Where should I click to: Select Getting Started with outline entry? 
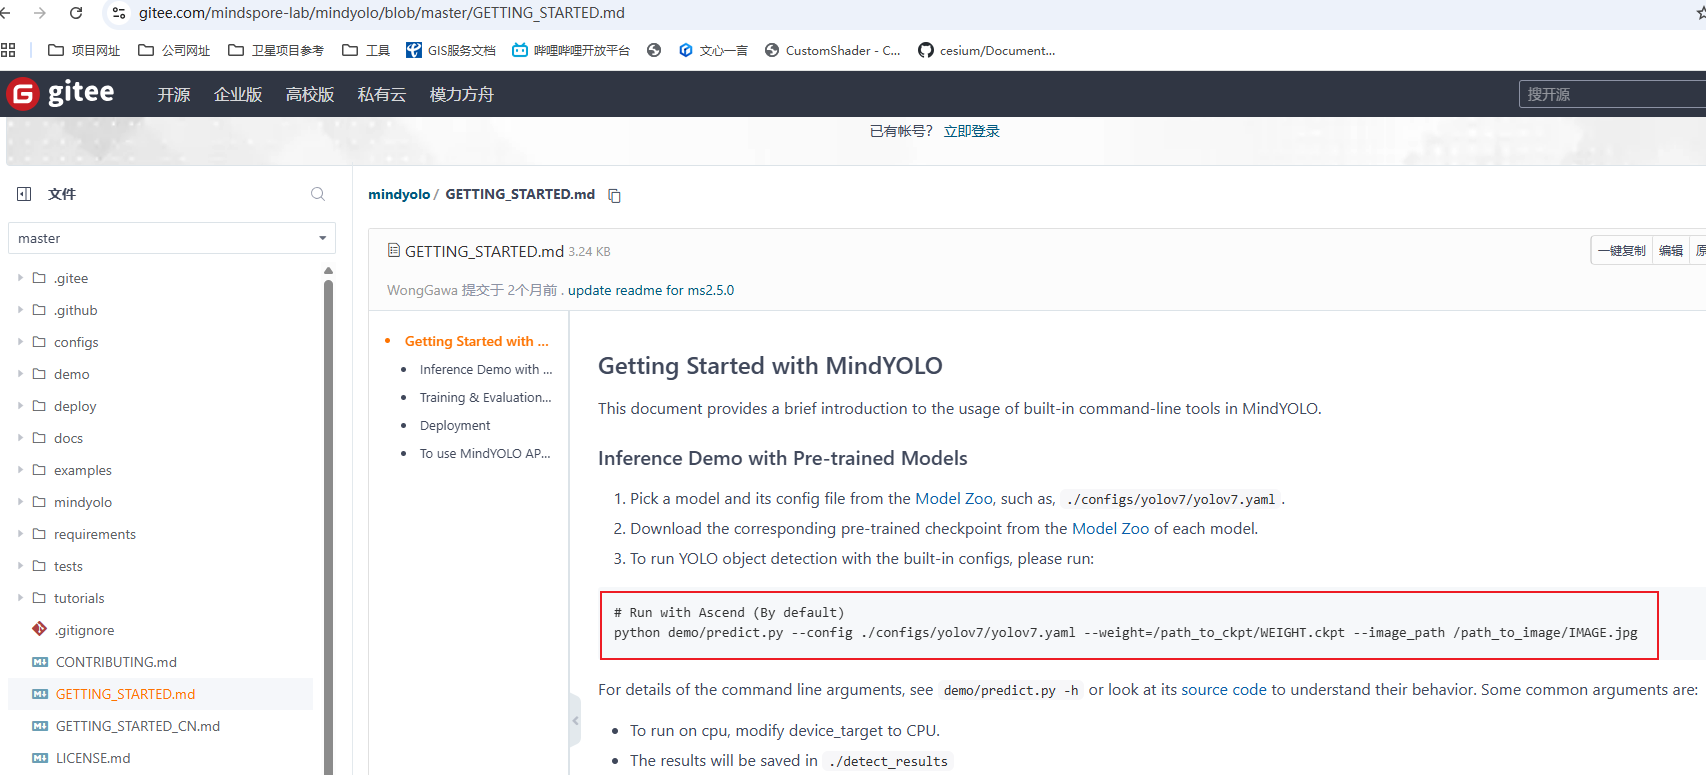[x=477, y=341]
